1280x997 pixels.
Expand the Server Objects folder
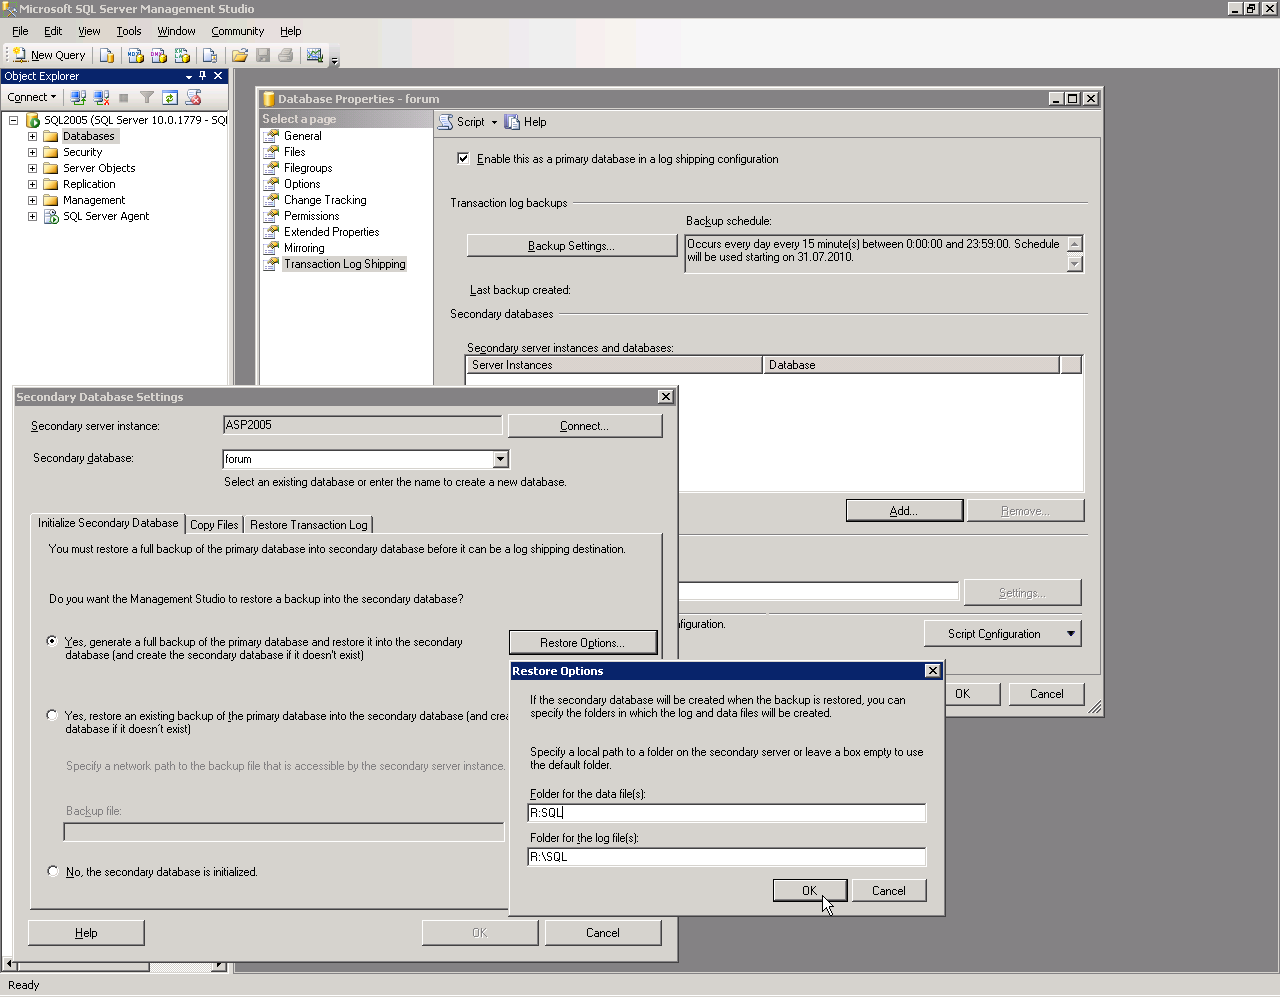32,168
